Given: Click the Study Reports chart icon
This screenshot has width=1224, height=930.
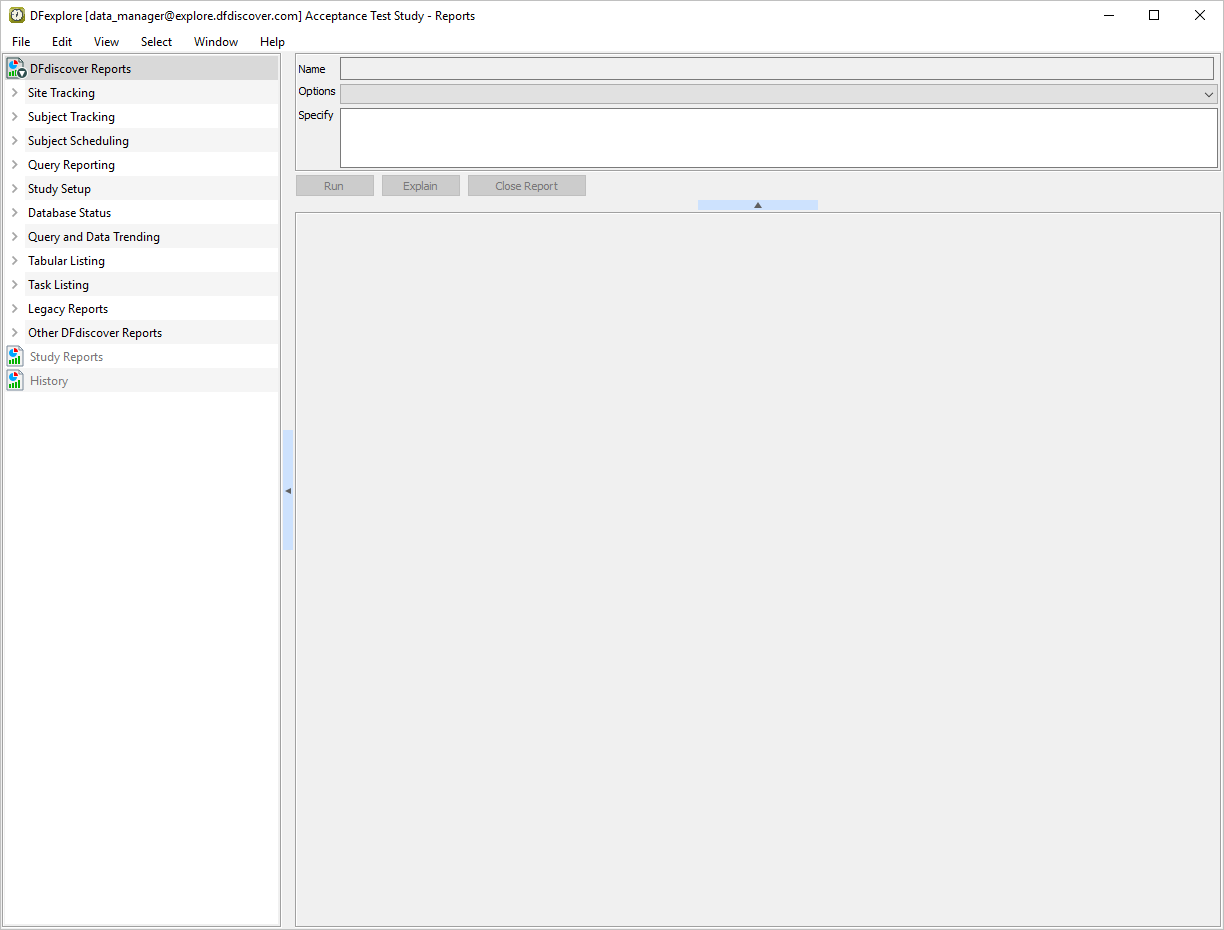Looking at the screenshot, I should 15,357.
